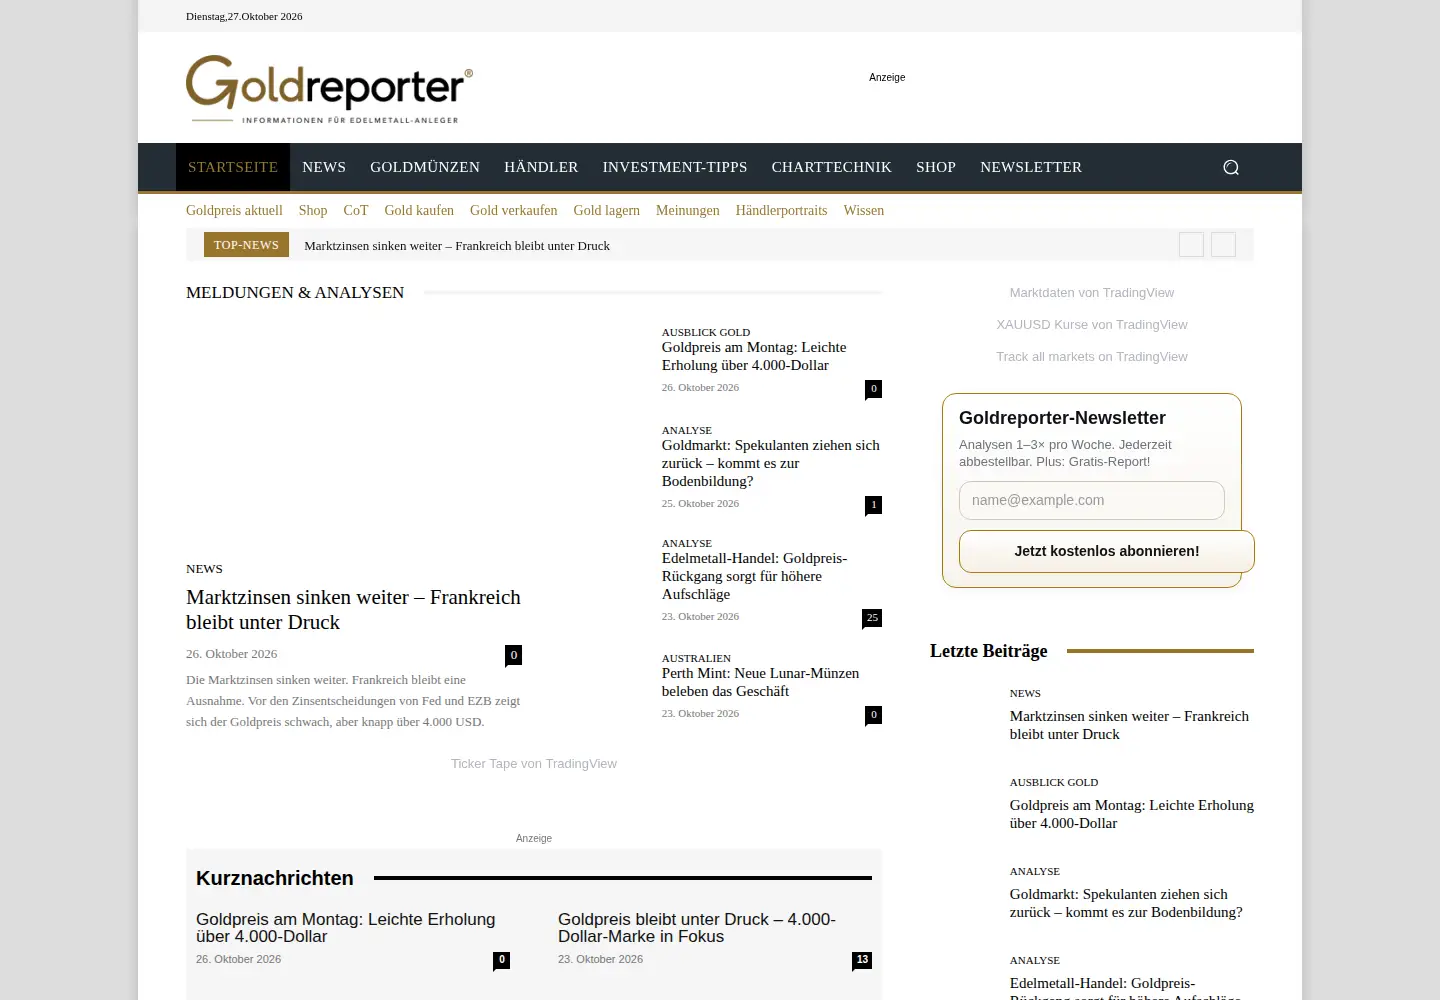
Task: Open the CHARTTECHNIK menu
Action: [x=832, y=167]
